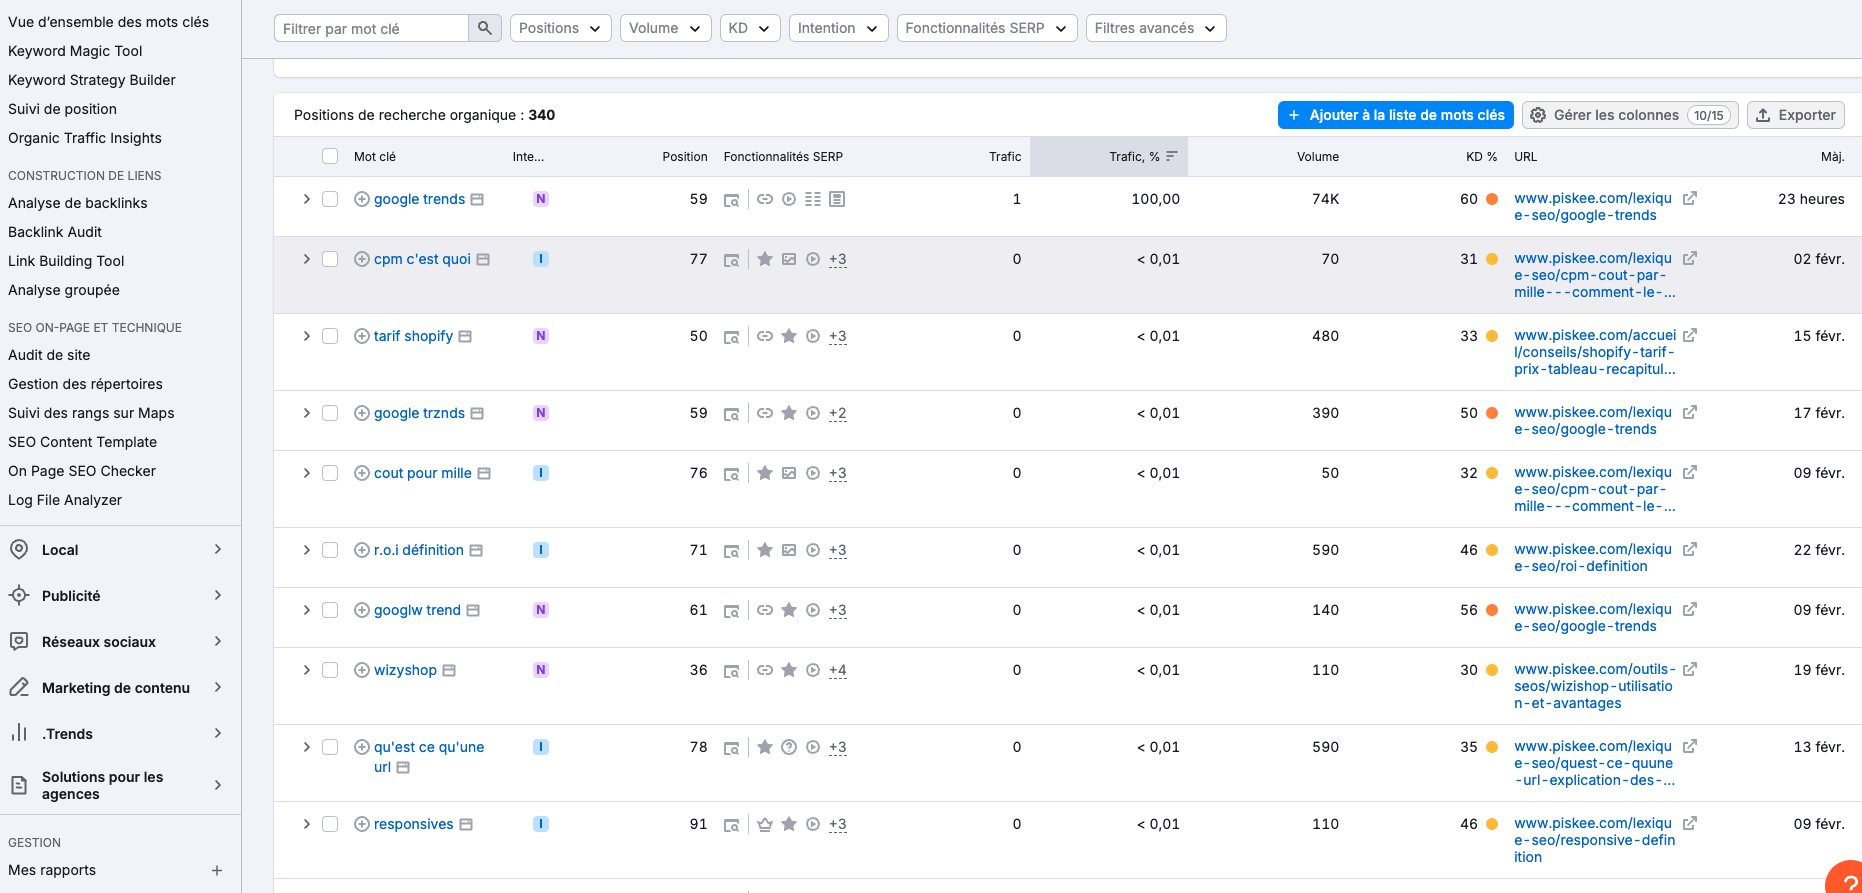Image resolution: width=1862 pixels, height=893 pixels.
Task: Go to Suivi de position in sidebar
Action: [x=62, y=109]
